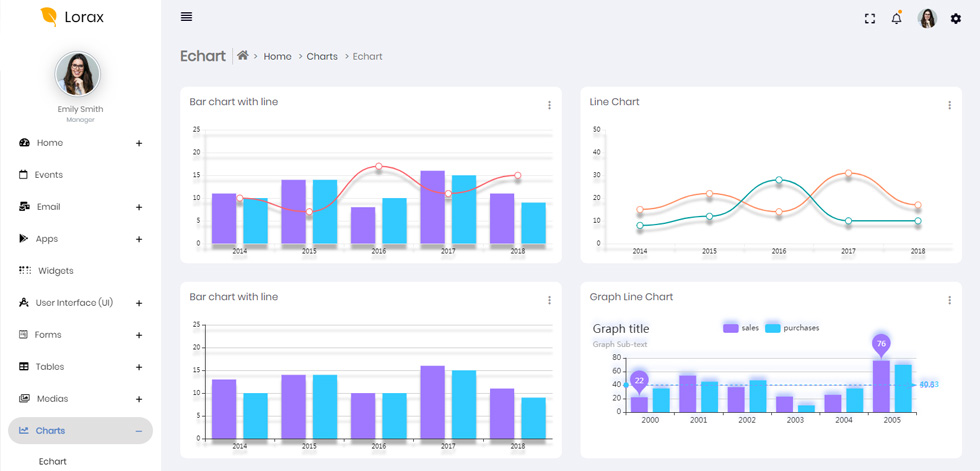Expand User Interface (UI) plus sign

point(139,303)
